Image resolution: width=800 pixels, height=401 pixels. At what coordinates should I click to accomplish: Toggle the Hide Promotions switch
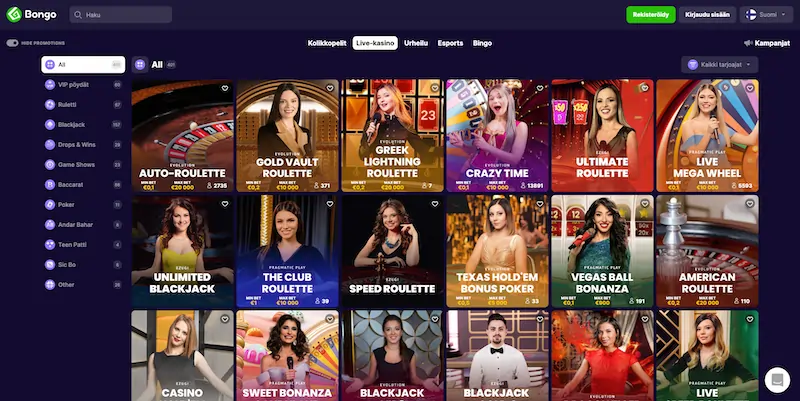click(12, 43)
